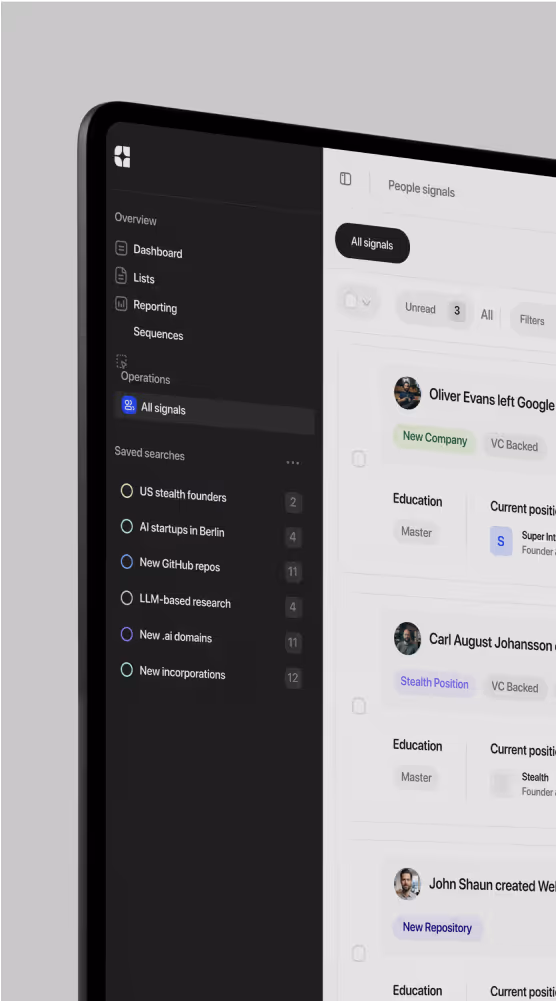Click the New Repository tag
The height and width of the screenshot is (1001, 556).
click(x=437, y=928)
